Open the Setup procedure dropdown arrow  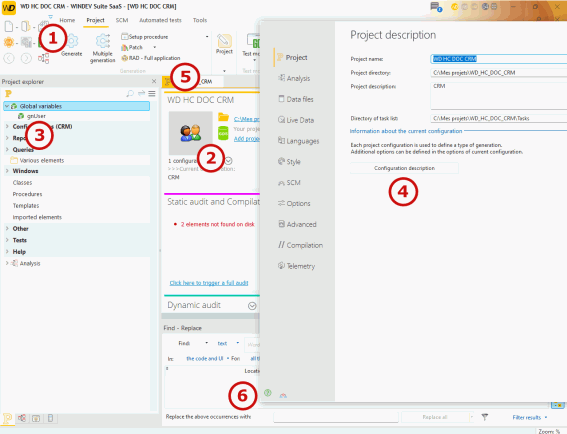click(207, 37)
